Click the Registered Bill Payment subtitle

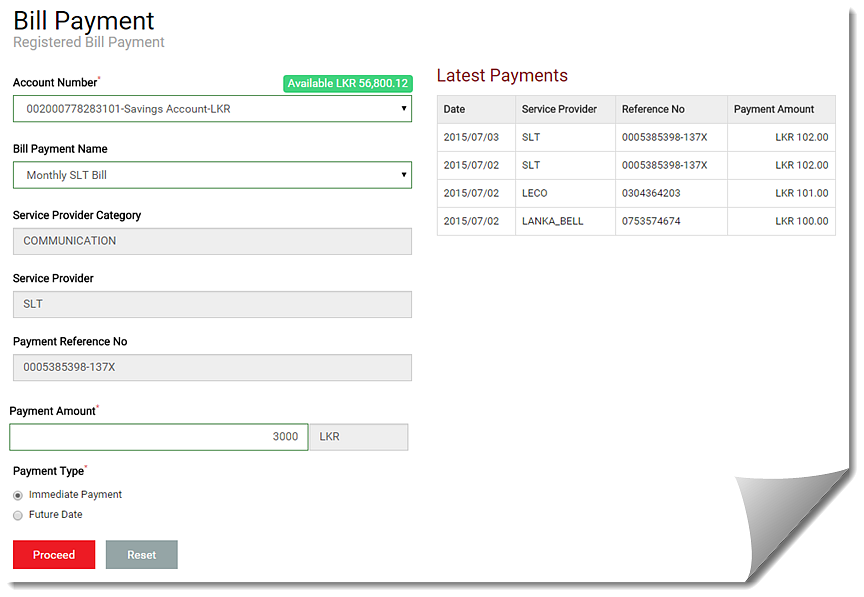pyautogui.click(x=89, y=42)
